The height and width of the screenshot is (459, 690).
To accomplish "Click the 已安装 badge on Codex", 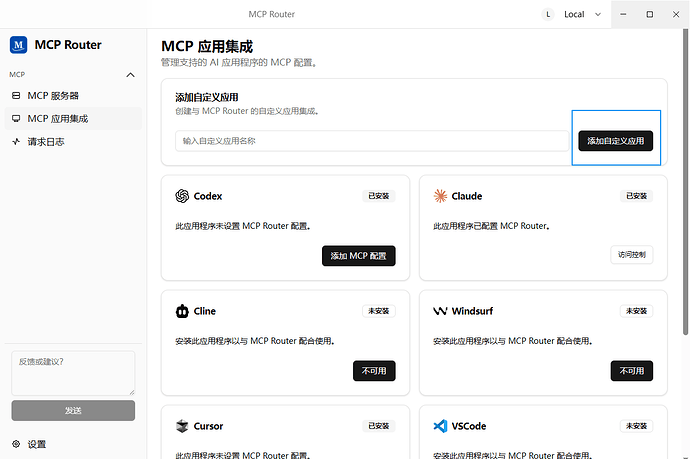I will pyautogui.click(x=378, y=196).
